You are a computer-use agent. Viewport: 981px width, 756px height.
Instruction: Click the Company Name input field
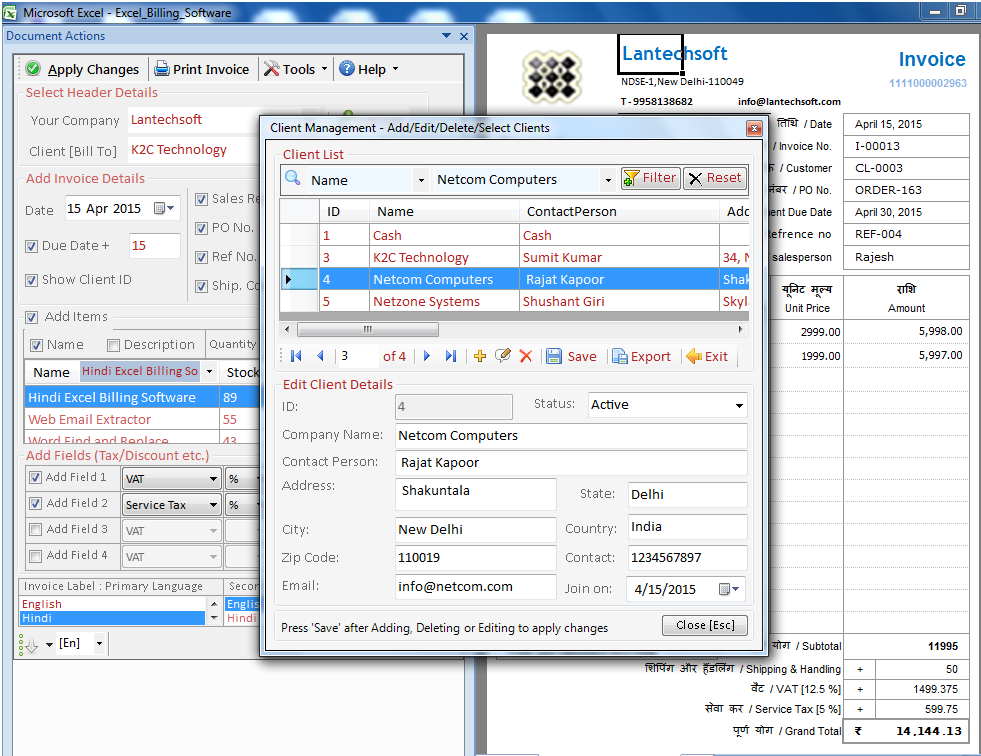[x=571, y=436]
